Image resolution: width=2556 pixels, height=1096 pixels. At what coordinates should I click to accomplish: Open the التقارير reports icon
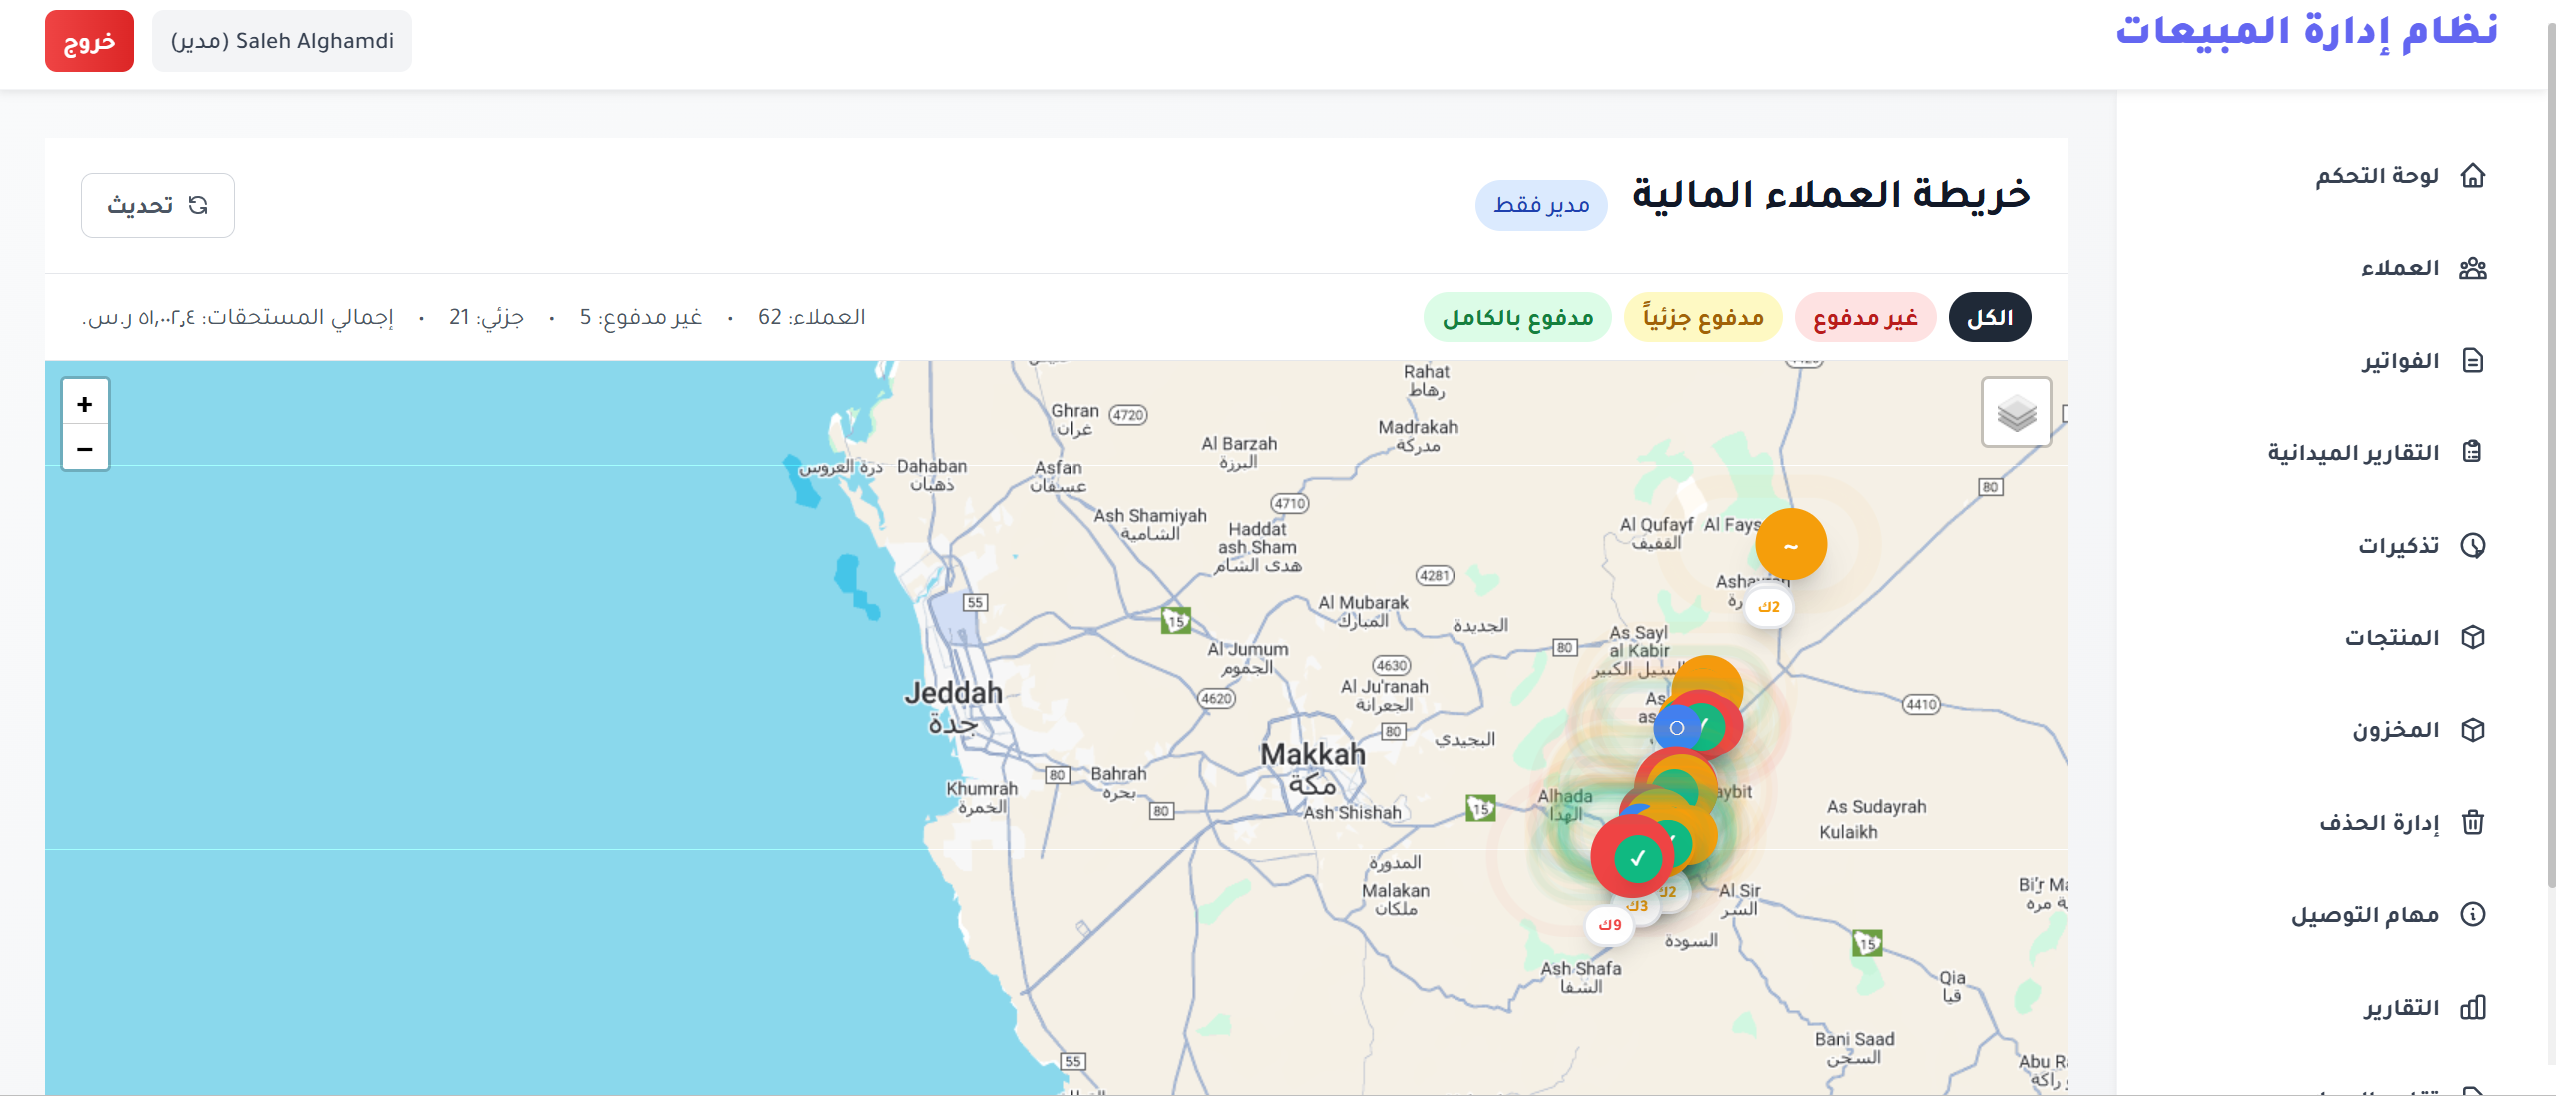pyautogui.click(x=2473, y=1007)
